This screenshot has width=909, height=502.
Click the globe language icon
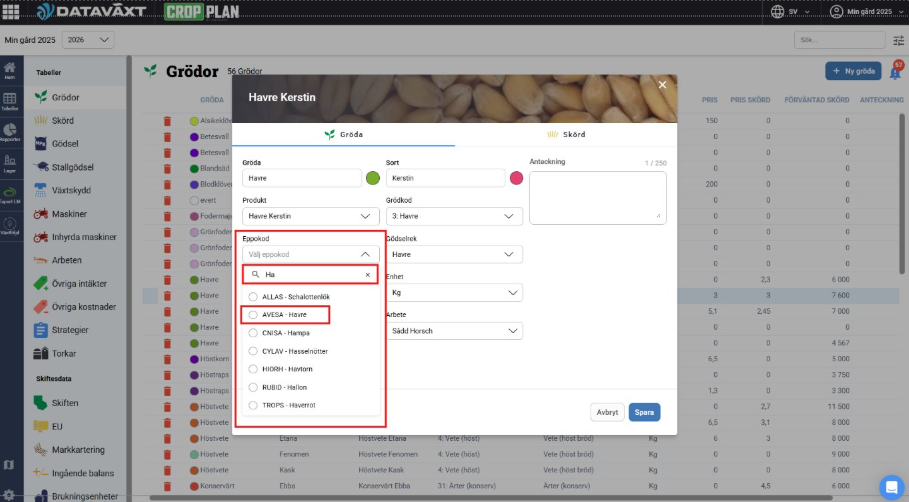coord(779,11)
